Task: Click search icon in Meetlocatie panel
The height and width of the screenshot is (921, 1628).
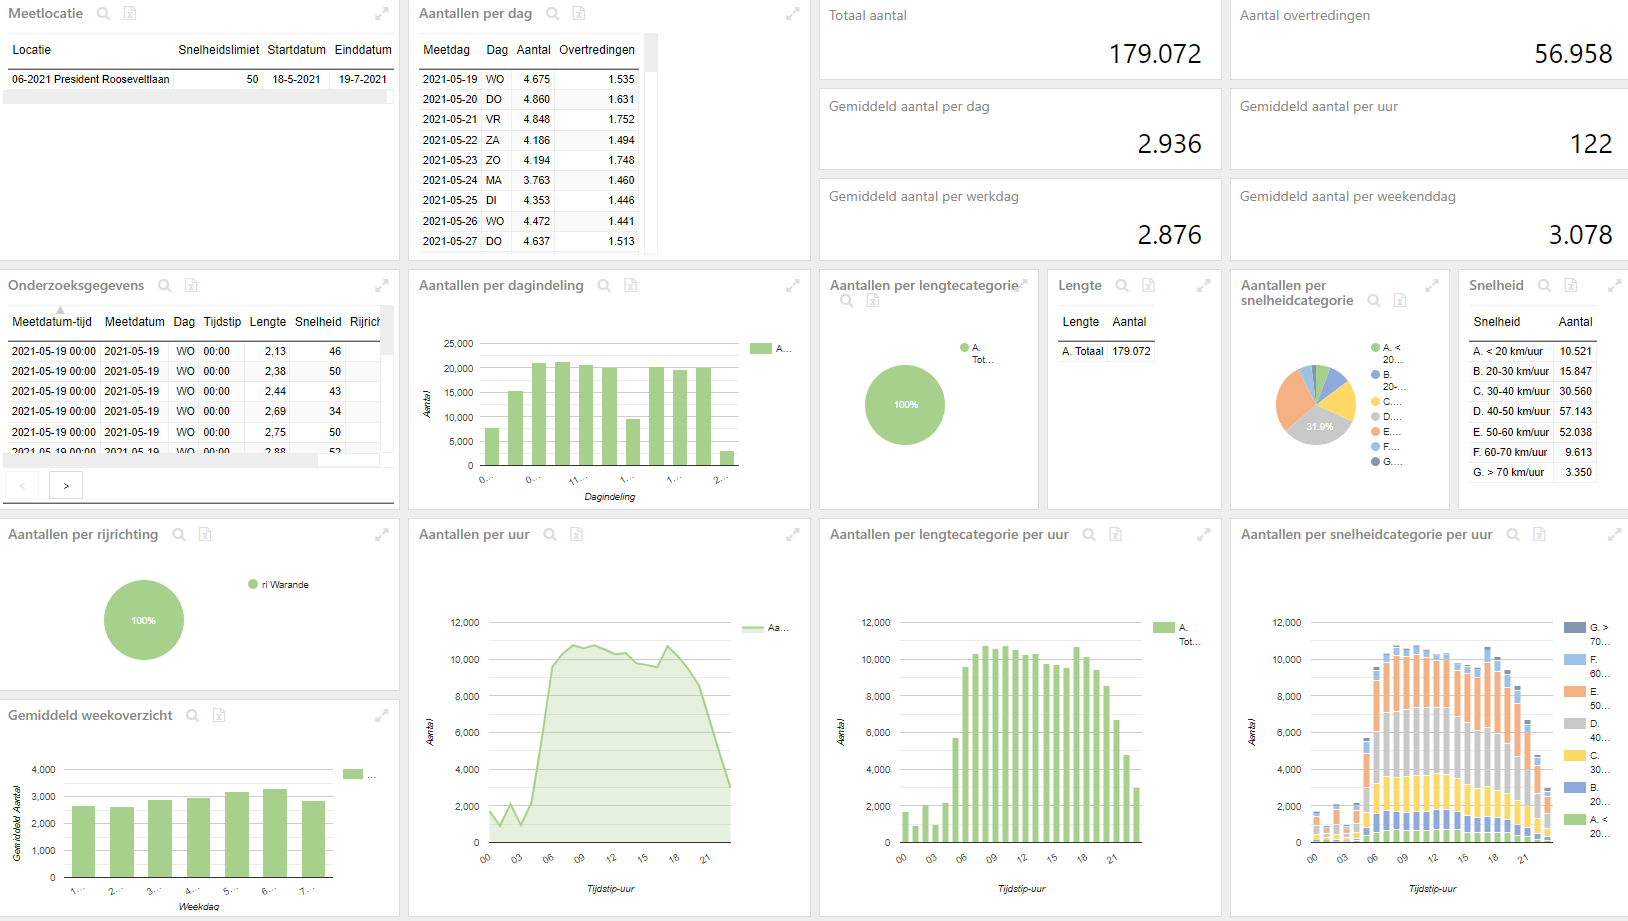Action: [x=103, y=14]
